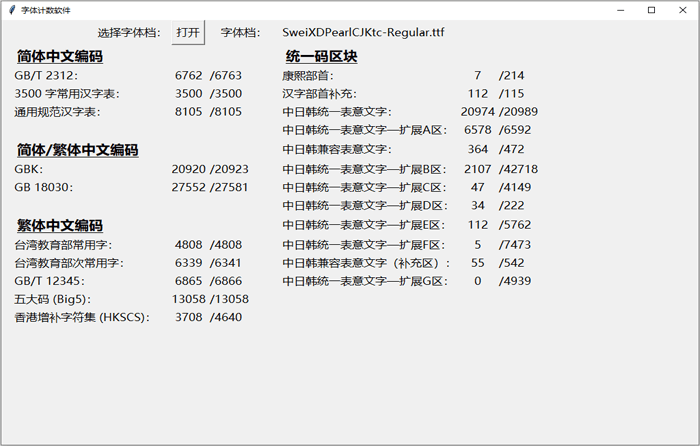Click the 通用规范汉字表 label
The image size is (700, 446).
[x=57, y=112]
